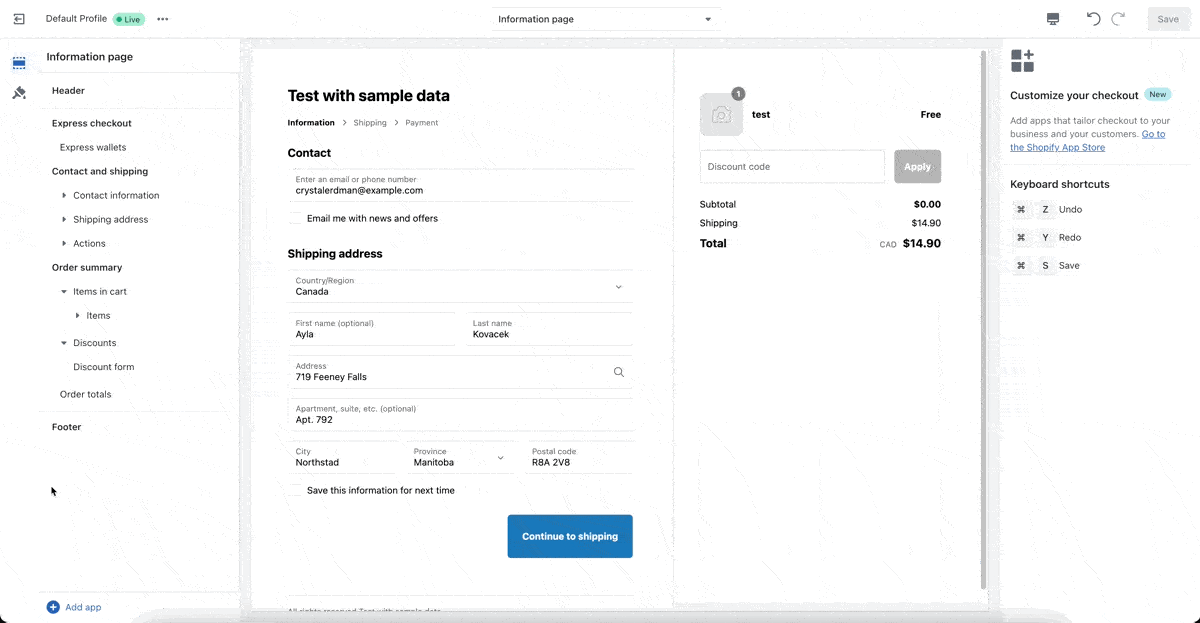Open the Province dropdown
Viewport: 1200px width, 623px height.
tap(459, 457)
